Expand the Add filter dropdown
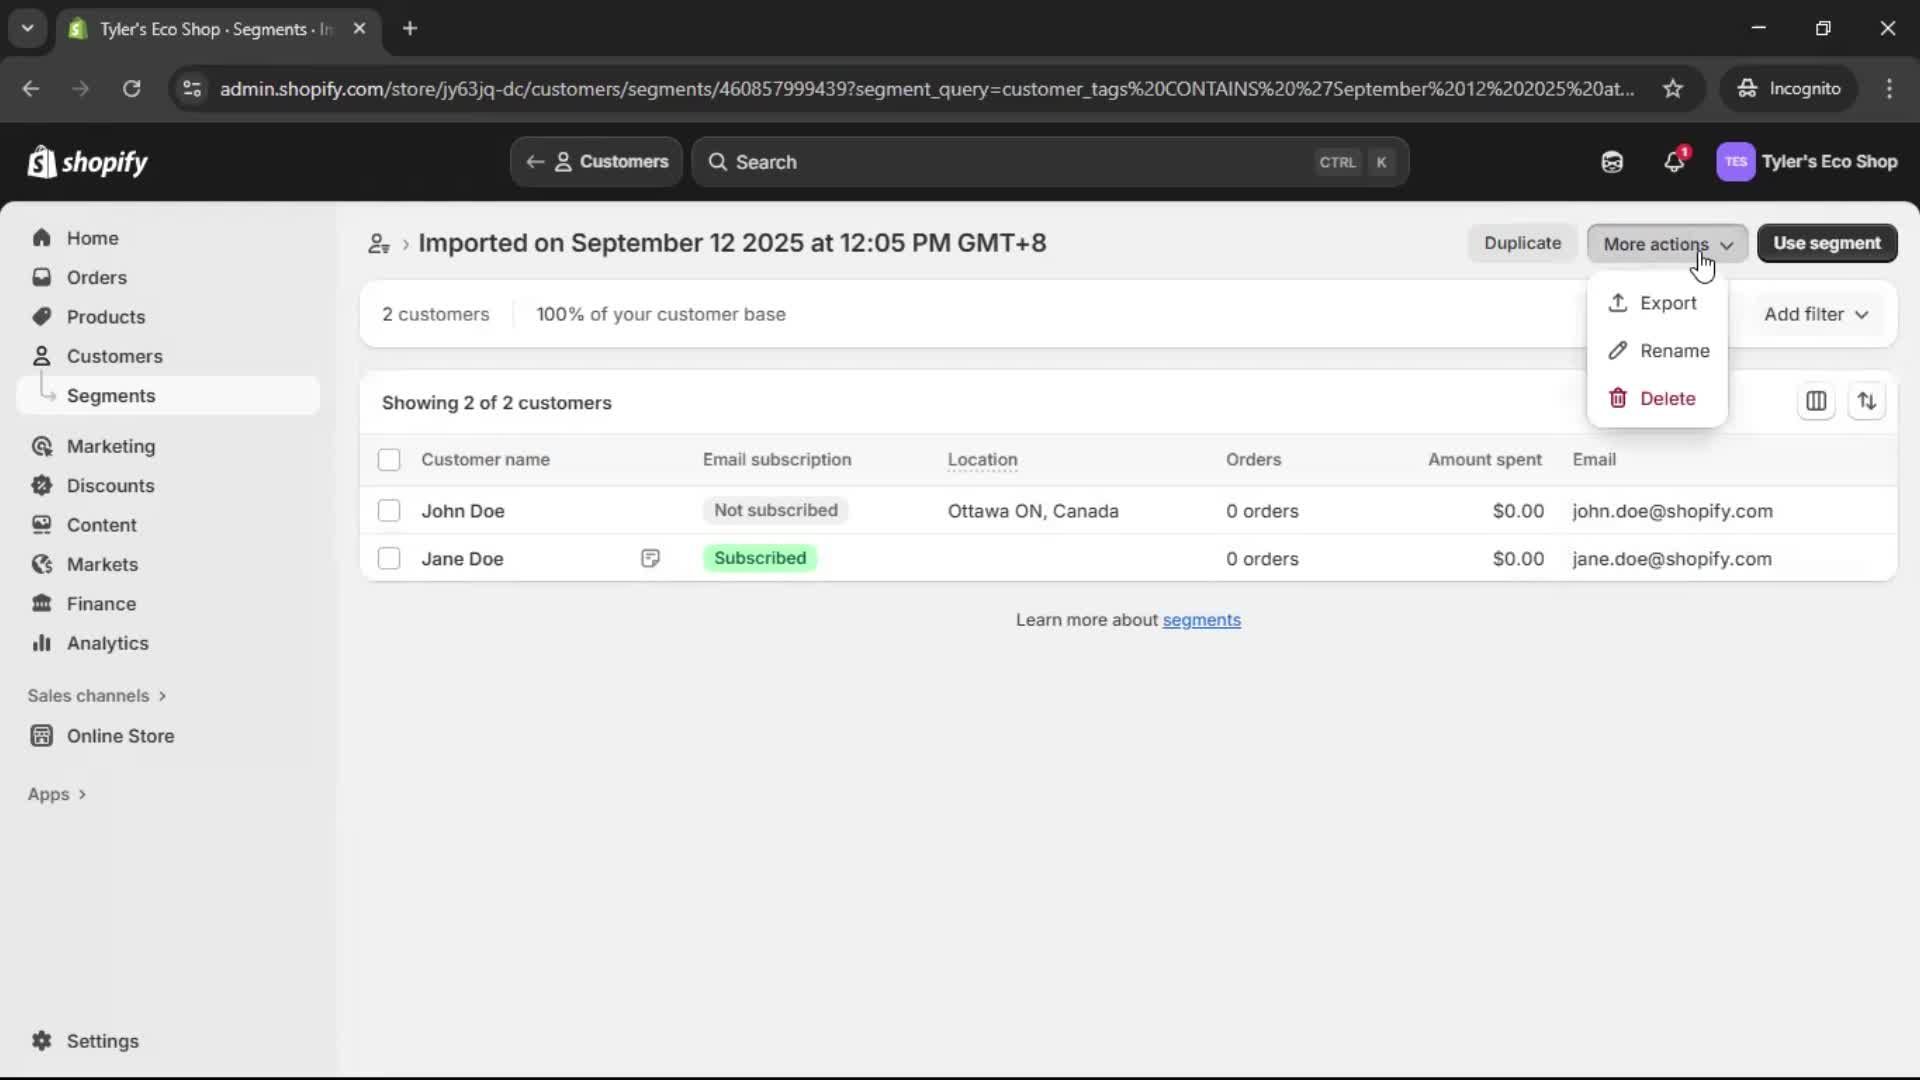The image size is (1920, 1080). (x=1814, y=313)
